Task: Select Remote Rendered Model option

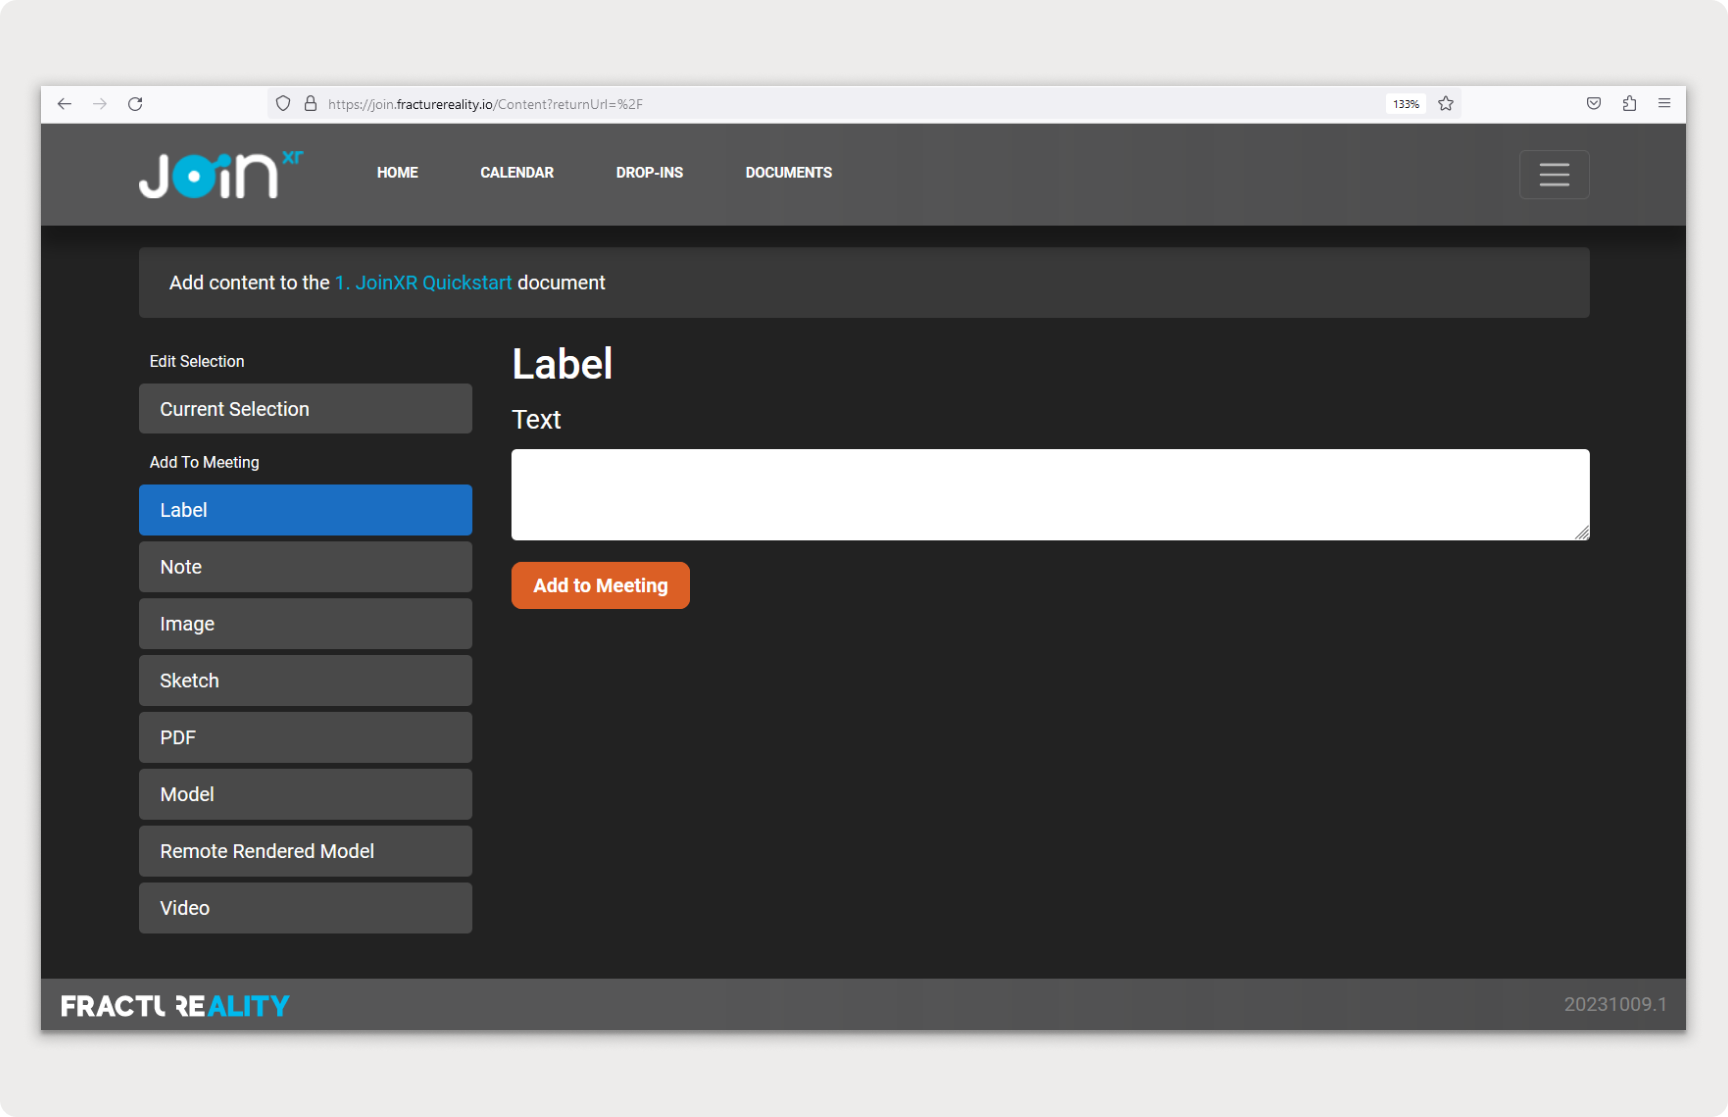Action: [305, 851]
